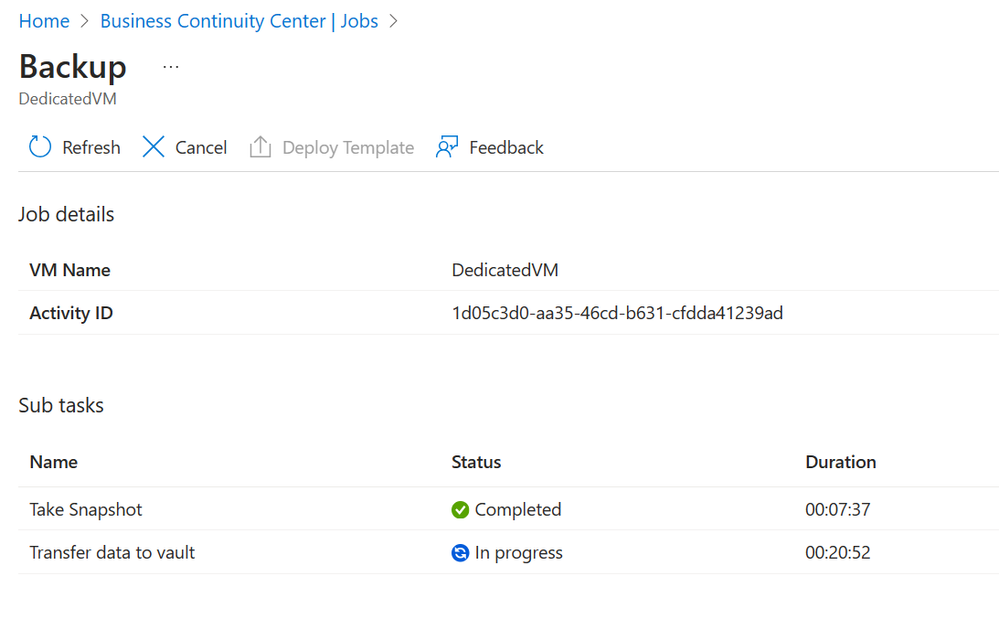
Task: Click the blue In progress sync icon
Action: pyautogui.click(x=460, y=553)
